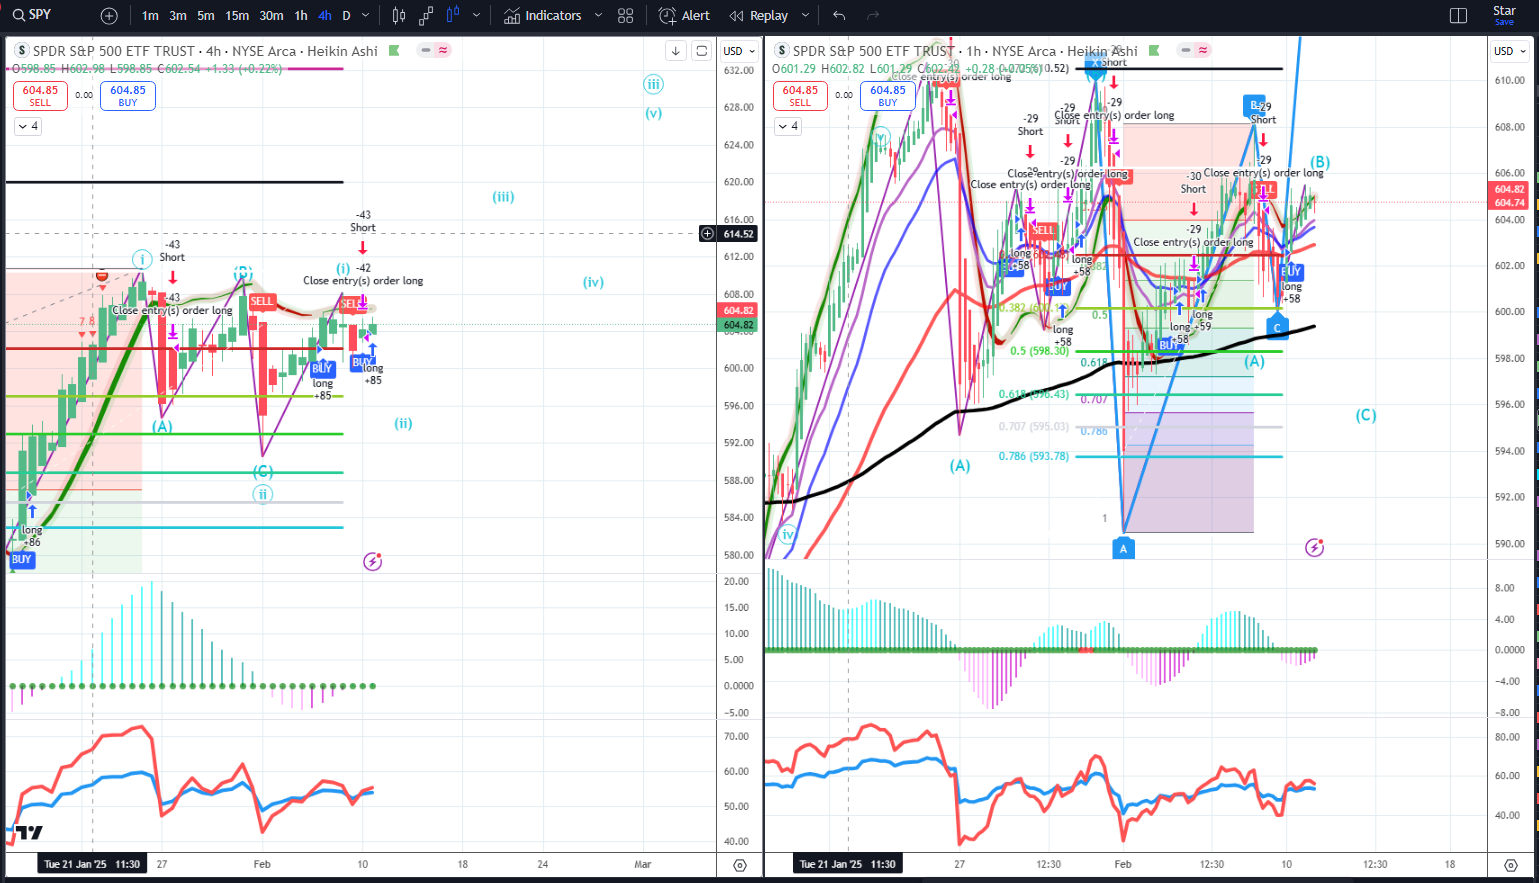This screenshot has height=883, width=1539.
Task: Open 4h chart time axis settings gear
Action: tap(740, 865)
